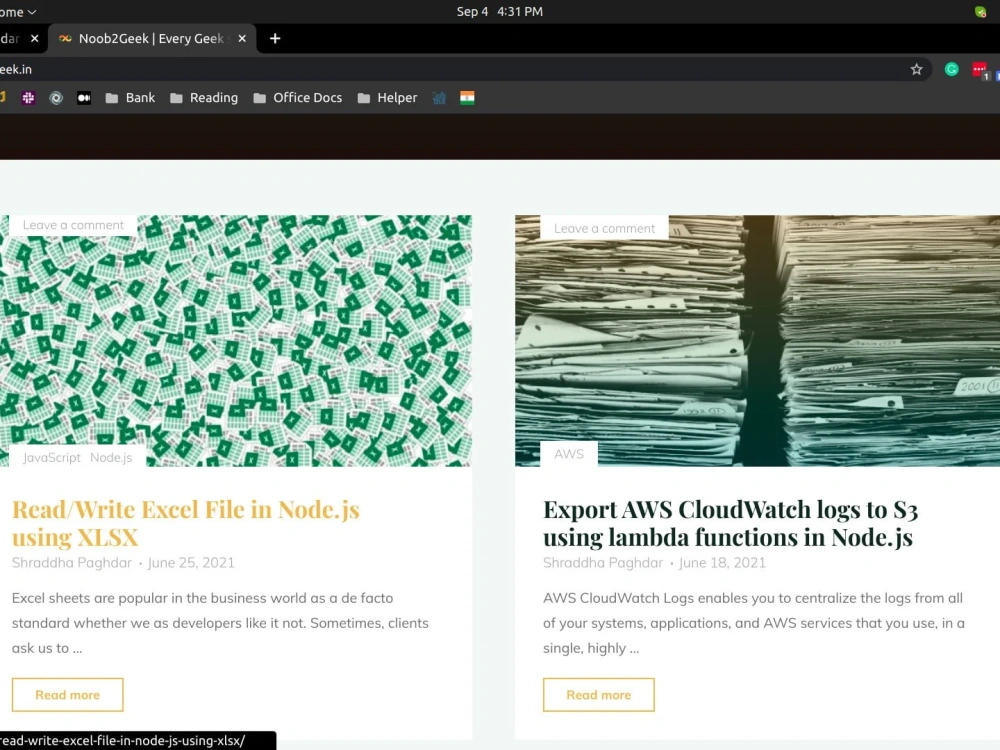This screenshot has height=750, width=1000.
Task: Bookmark this page with the star icon
Action: pos(916,70)
